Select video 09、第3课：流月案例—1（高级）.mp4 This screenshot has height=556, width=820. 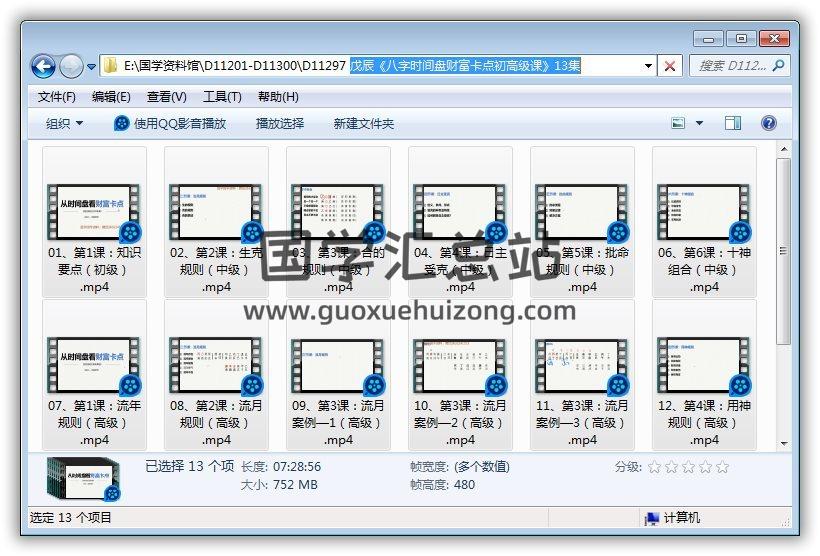pos(338,375)
